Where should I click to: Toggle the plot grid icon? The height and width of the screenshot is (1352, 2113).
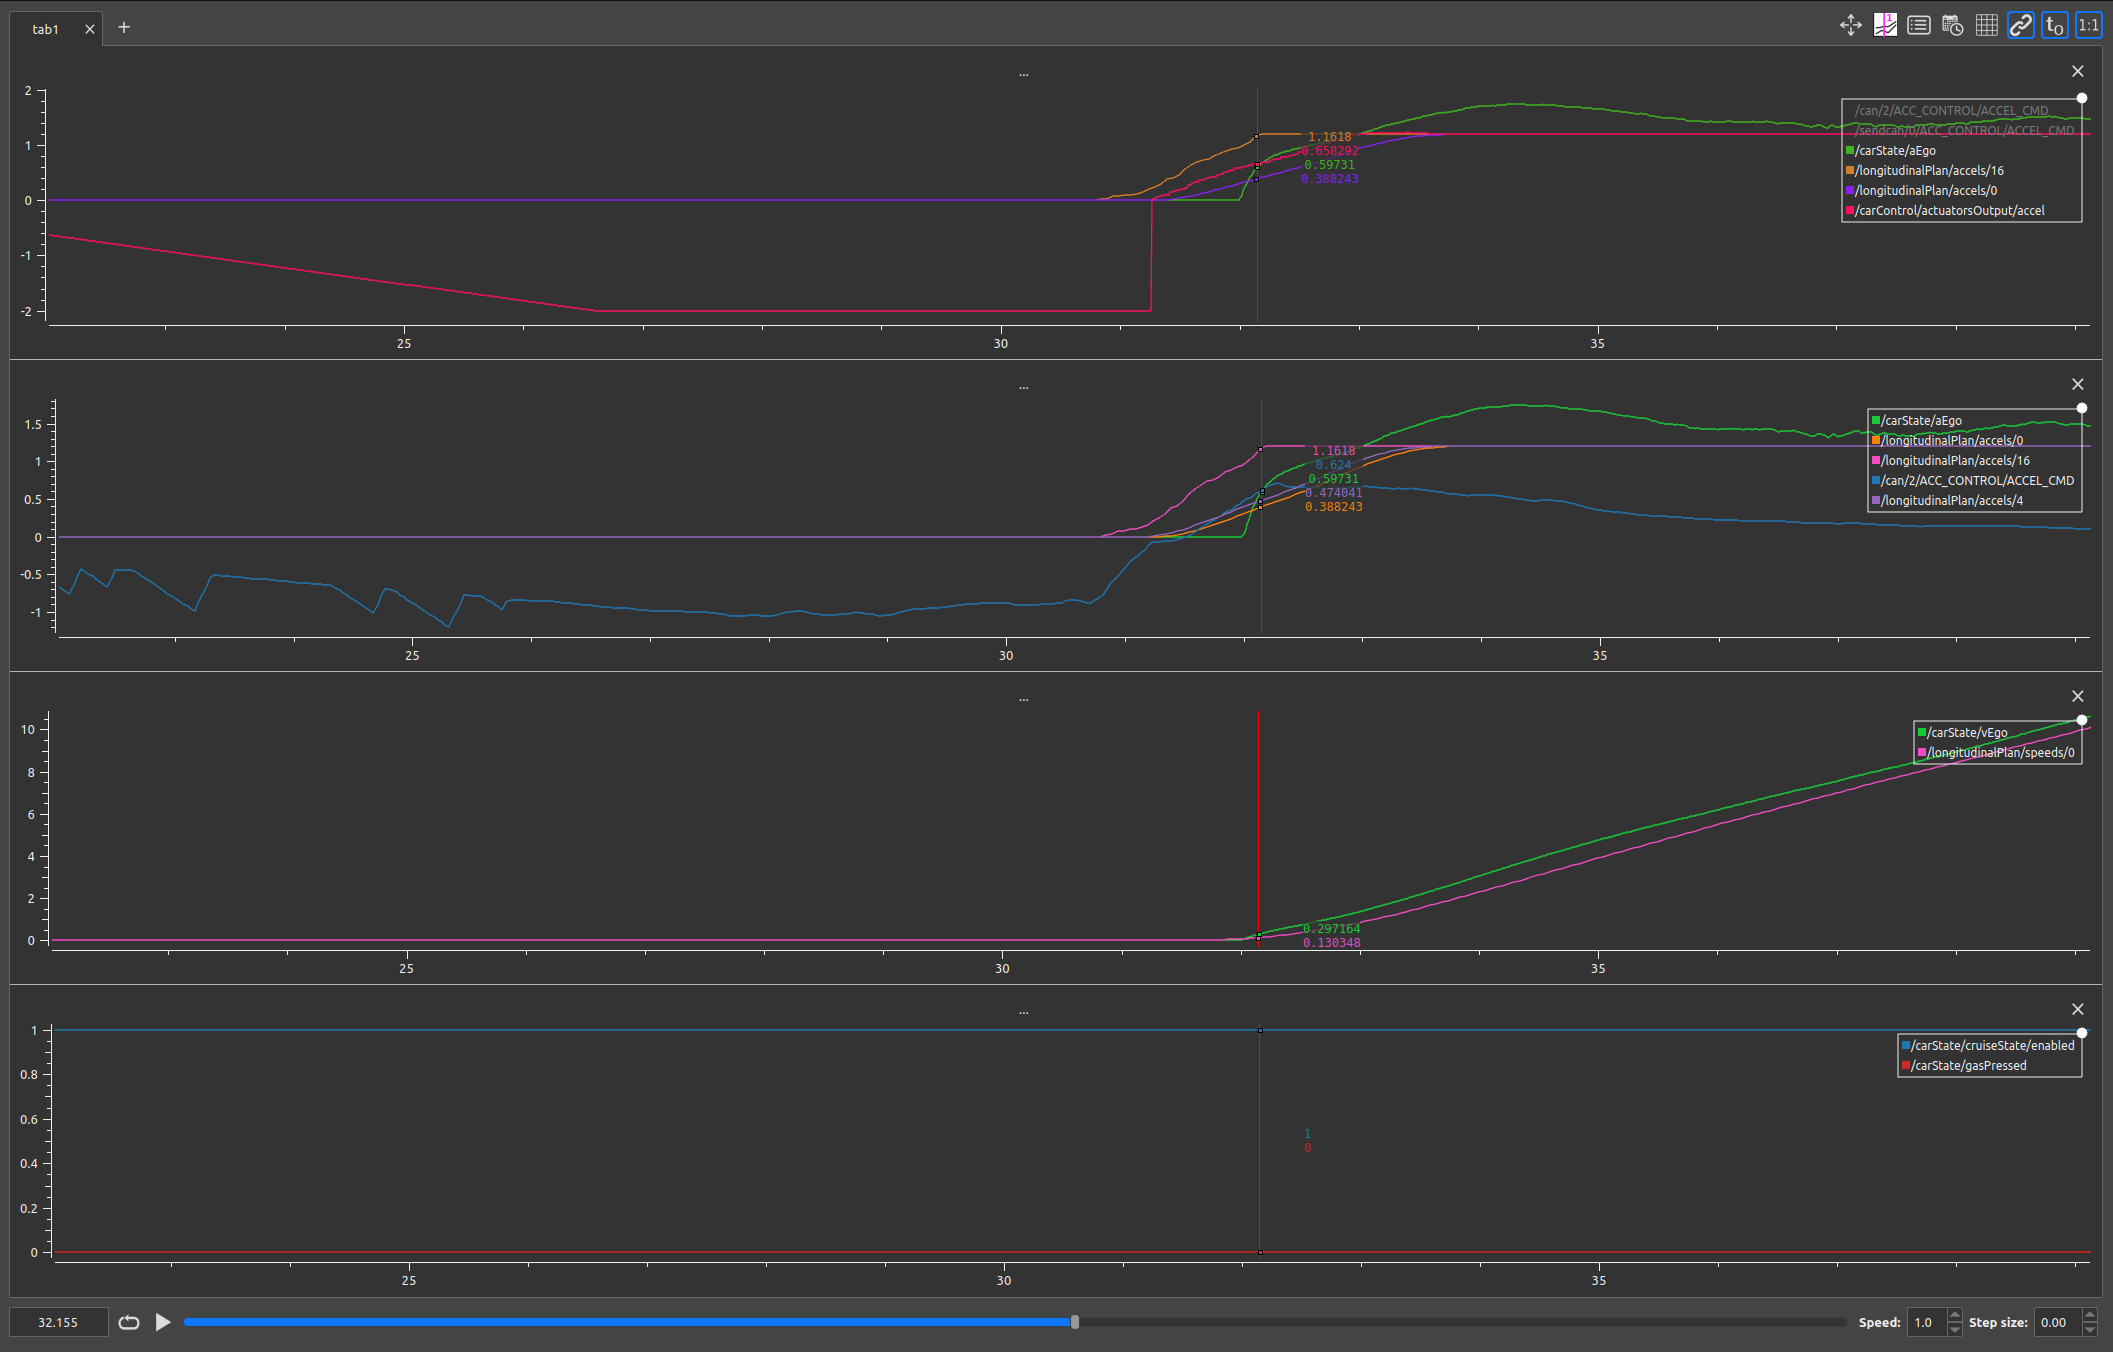click(1986, 26)
